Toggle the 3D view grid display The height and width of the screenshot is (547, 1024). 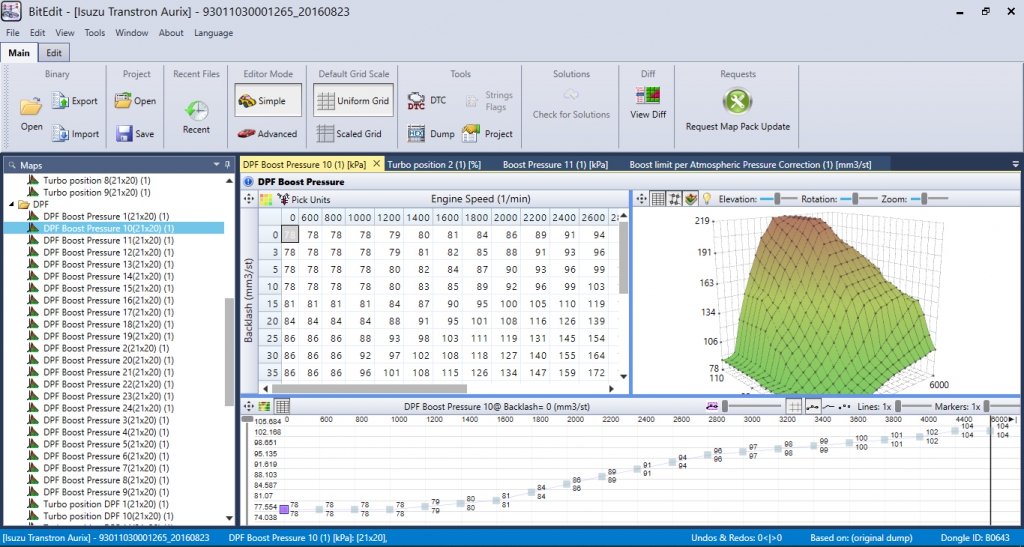pos(658,198)
